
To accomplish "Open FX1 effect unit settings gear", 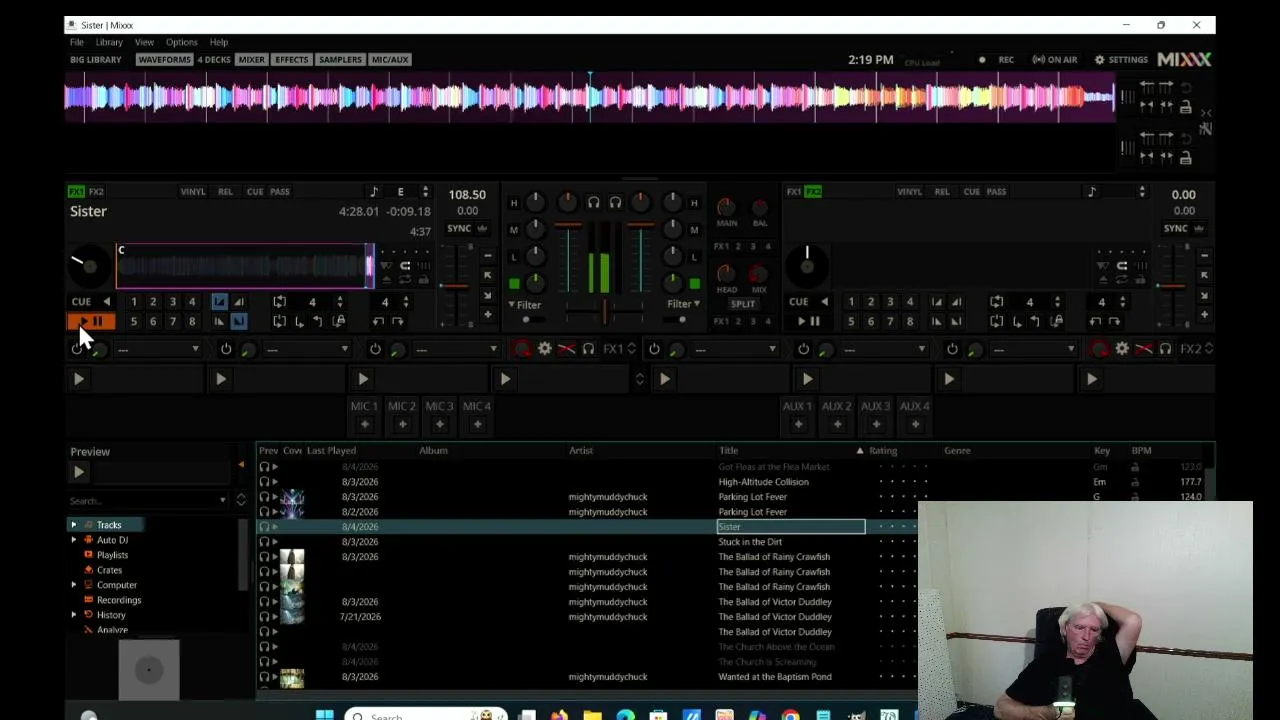I will click(x=544, y=348).
